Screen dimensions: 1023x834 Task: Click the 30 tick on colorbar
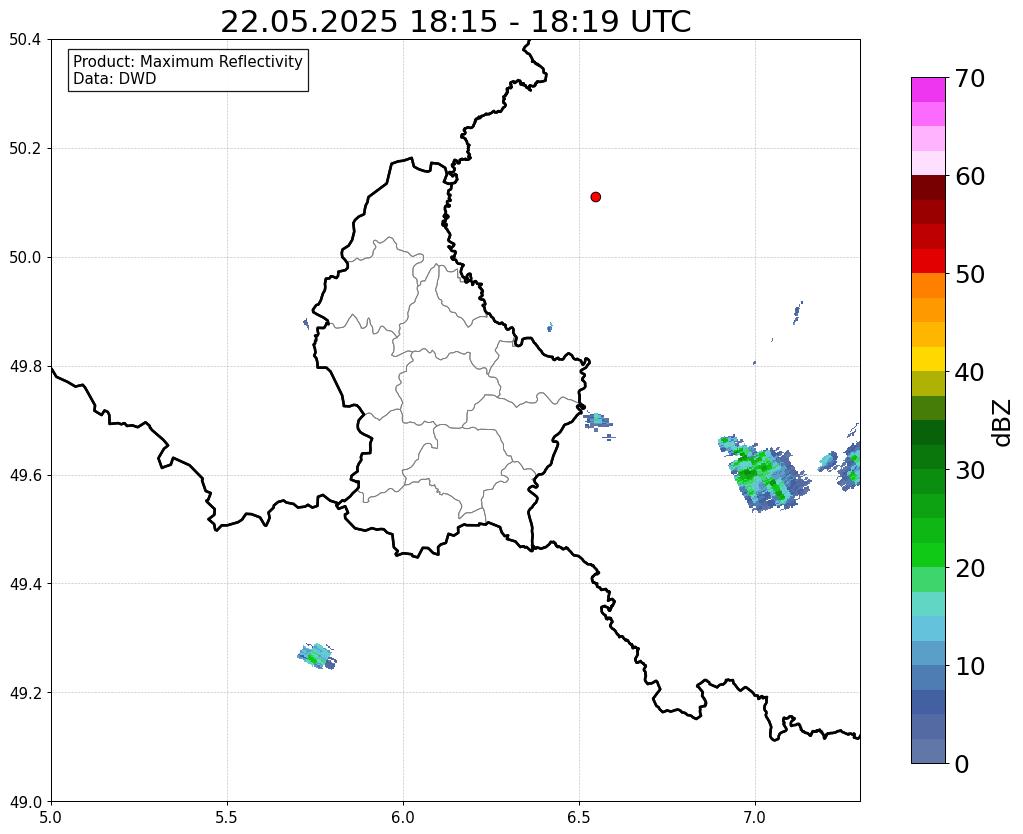tap(970, 470)
